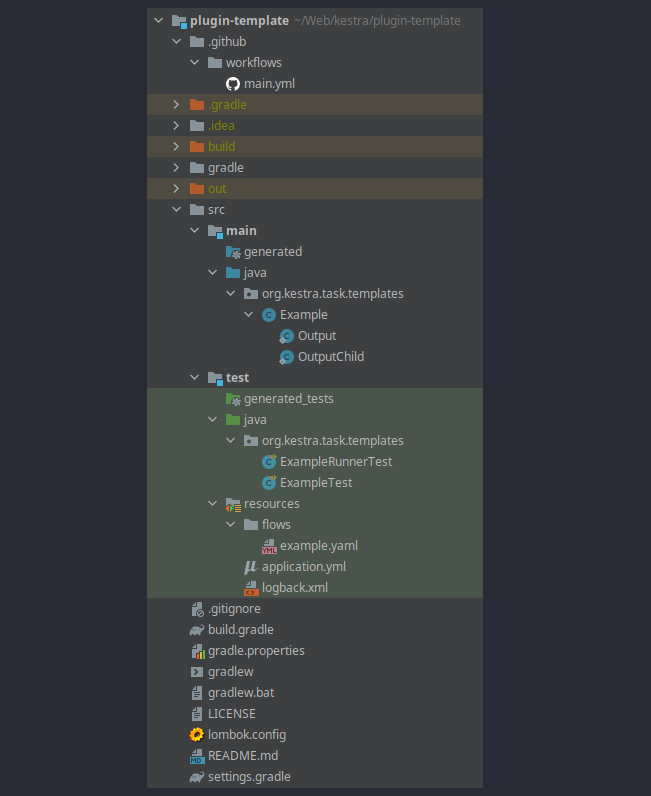This screenshot has height=796, width=651.
Task: Expand the build folder node
Action: pyautogui.click(x=177, y=147)
